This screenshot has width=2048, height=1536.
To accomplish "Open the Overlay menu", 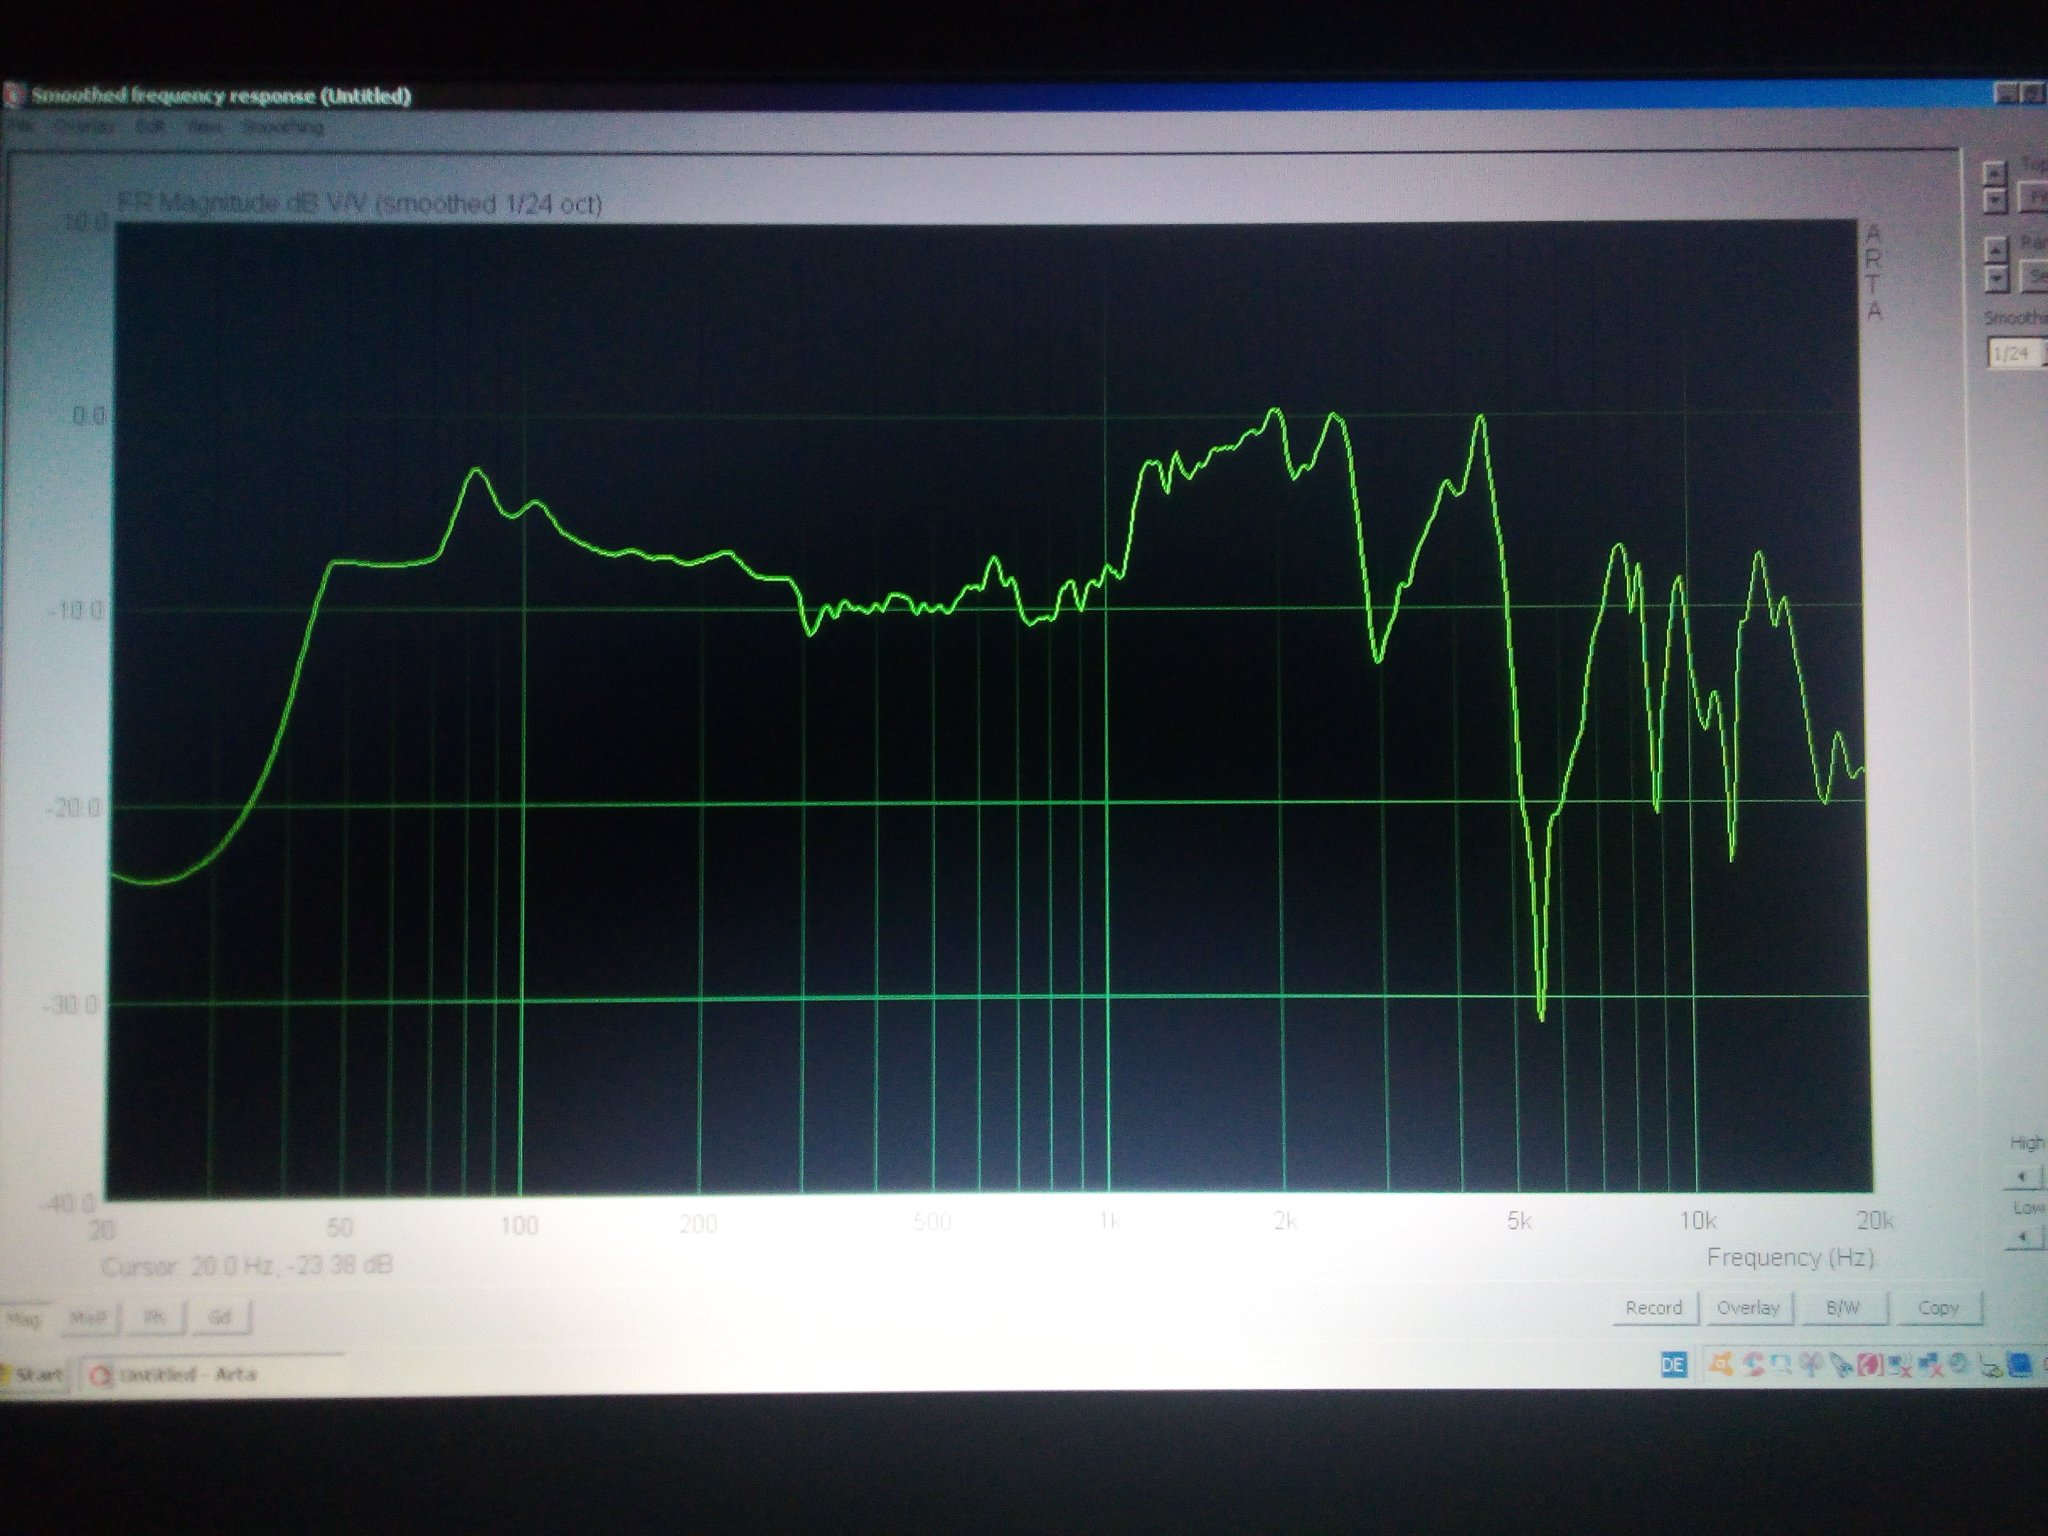I will (84, 128).
